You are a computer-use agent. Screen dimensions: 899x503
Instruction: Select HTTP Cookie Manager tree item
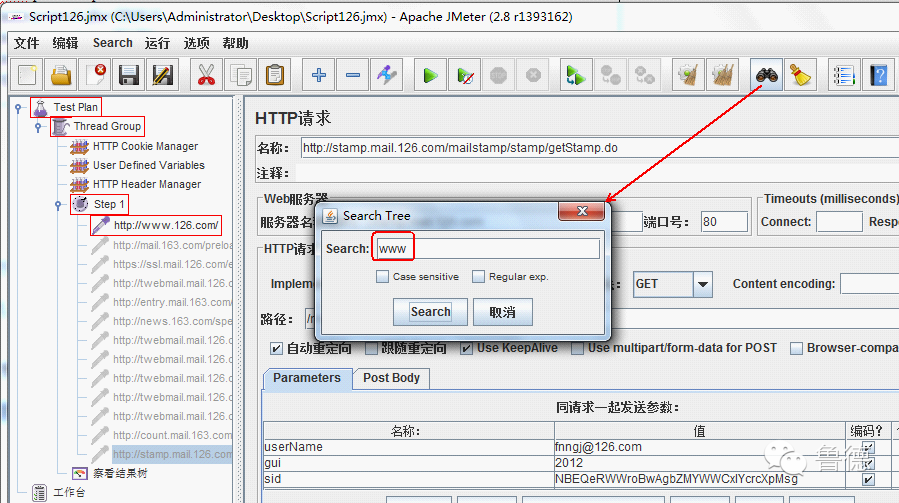[x=146, y=146]
